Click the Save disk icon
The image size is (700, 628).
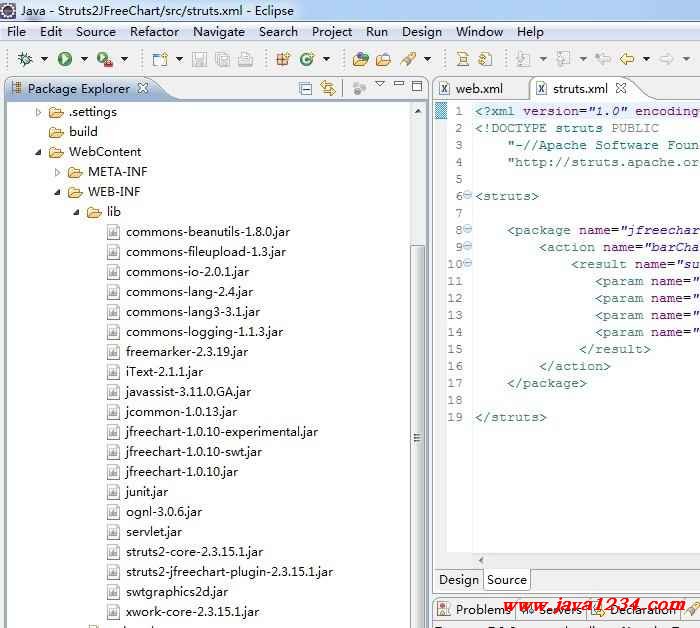pyautogui.click(x=199, y=59)
